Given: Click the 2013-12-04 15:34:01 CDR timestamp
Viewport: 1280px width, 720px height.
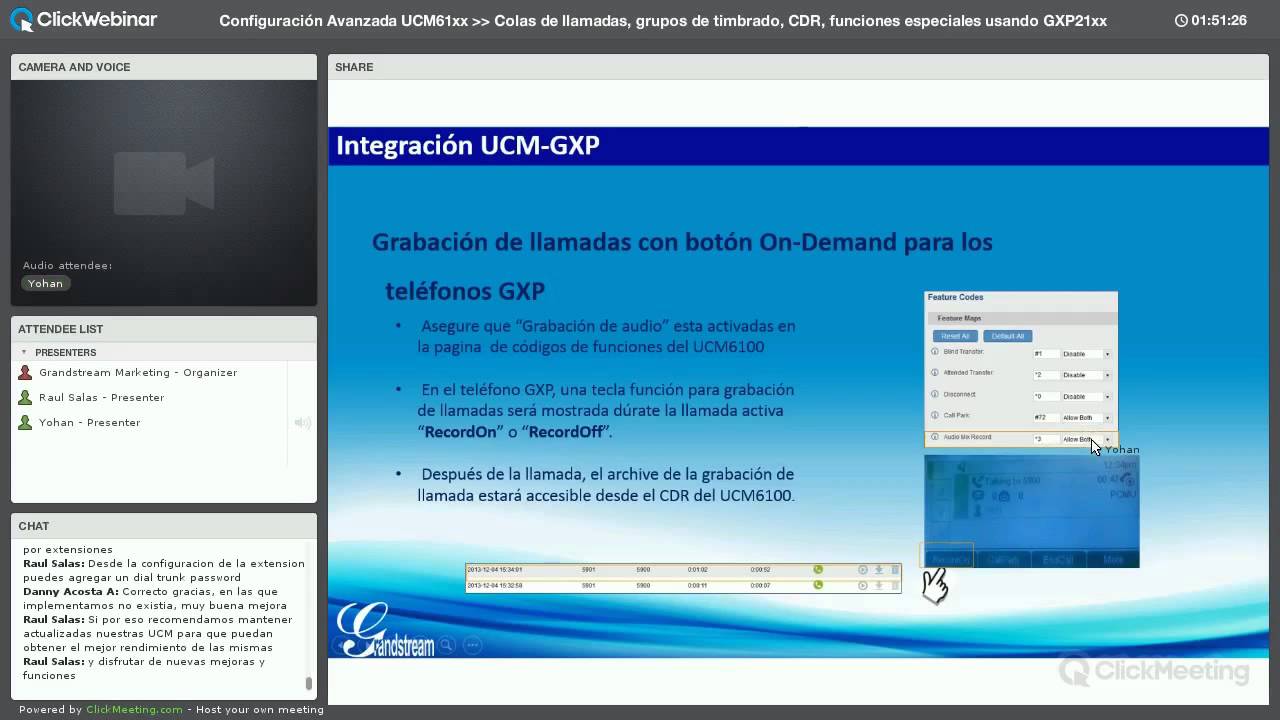Looking at the screenshot, I should (494, 570).
